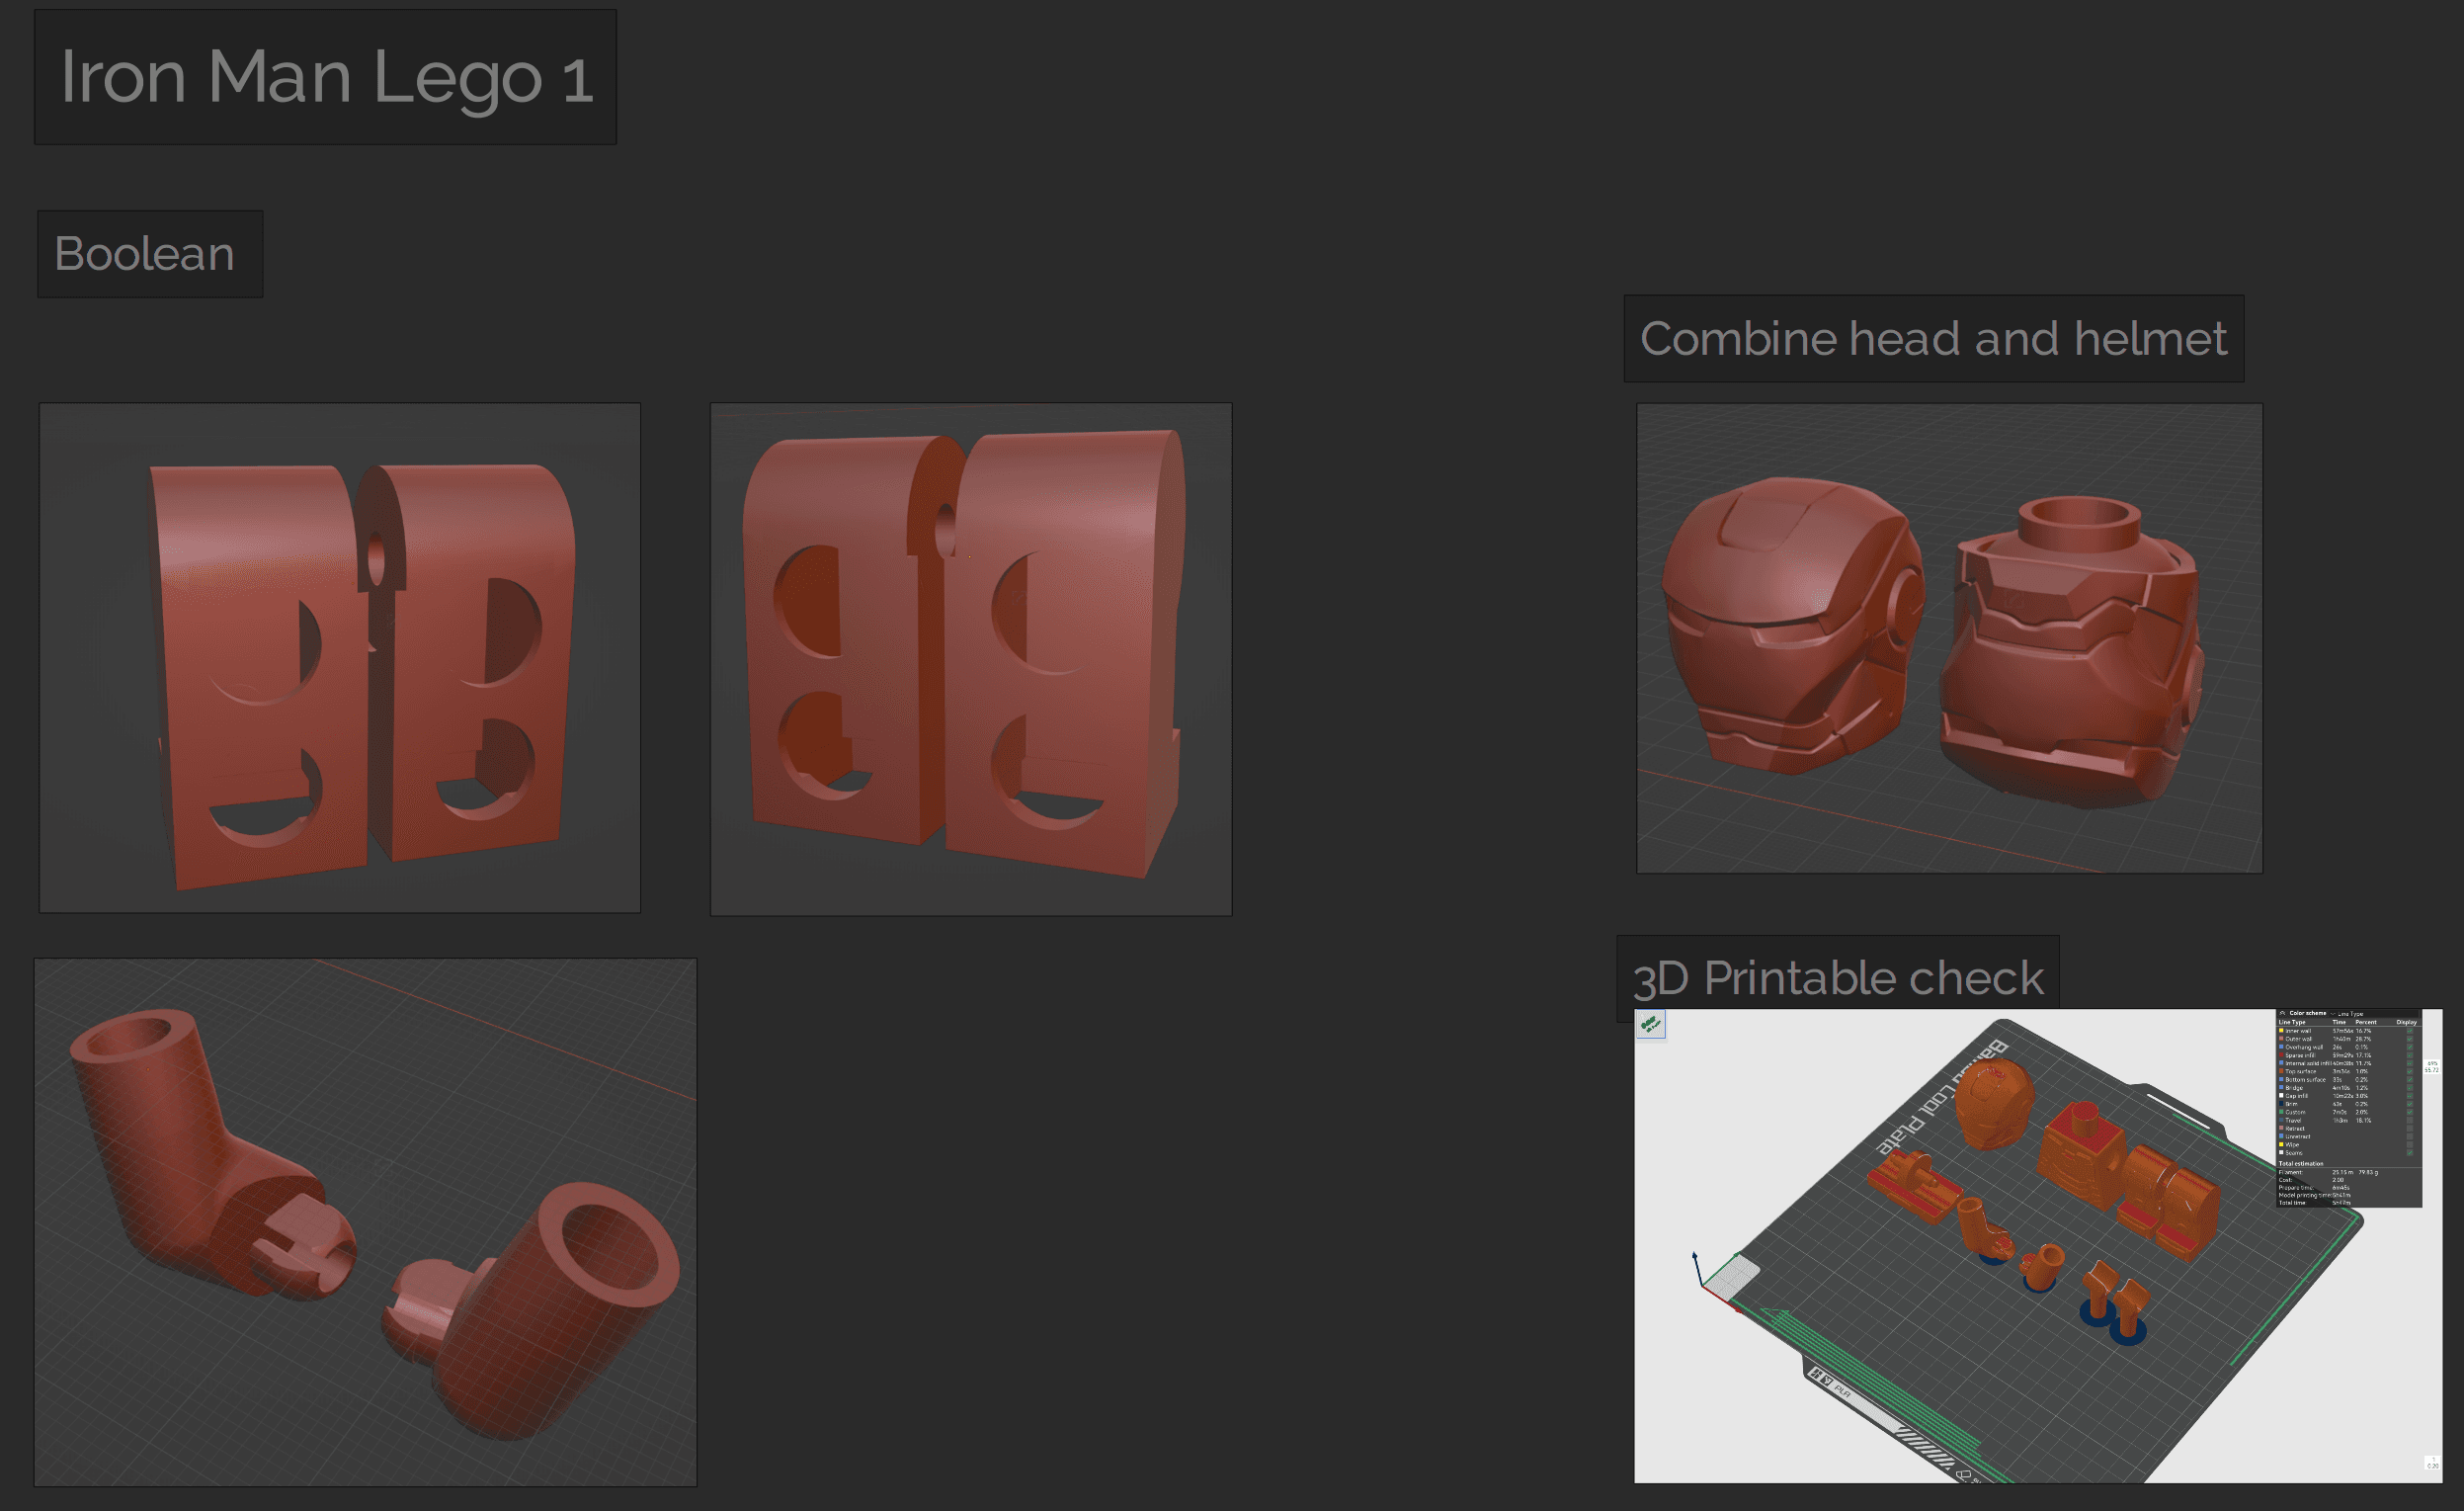The height and width of the screenshot is (1511, 2464).
Task: Click the green Custom color swatch
Action: point(2282,1112)
